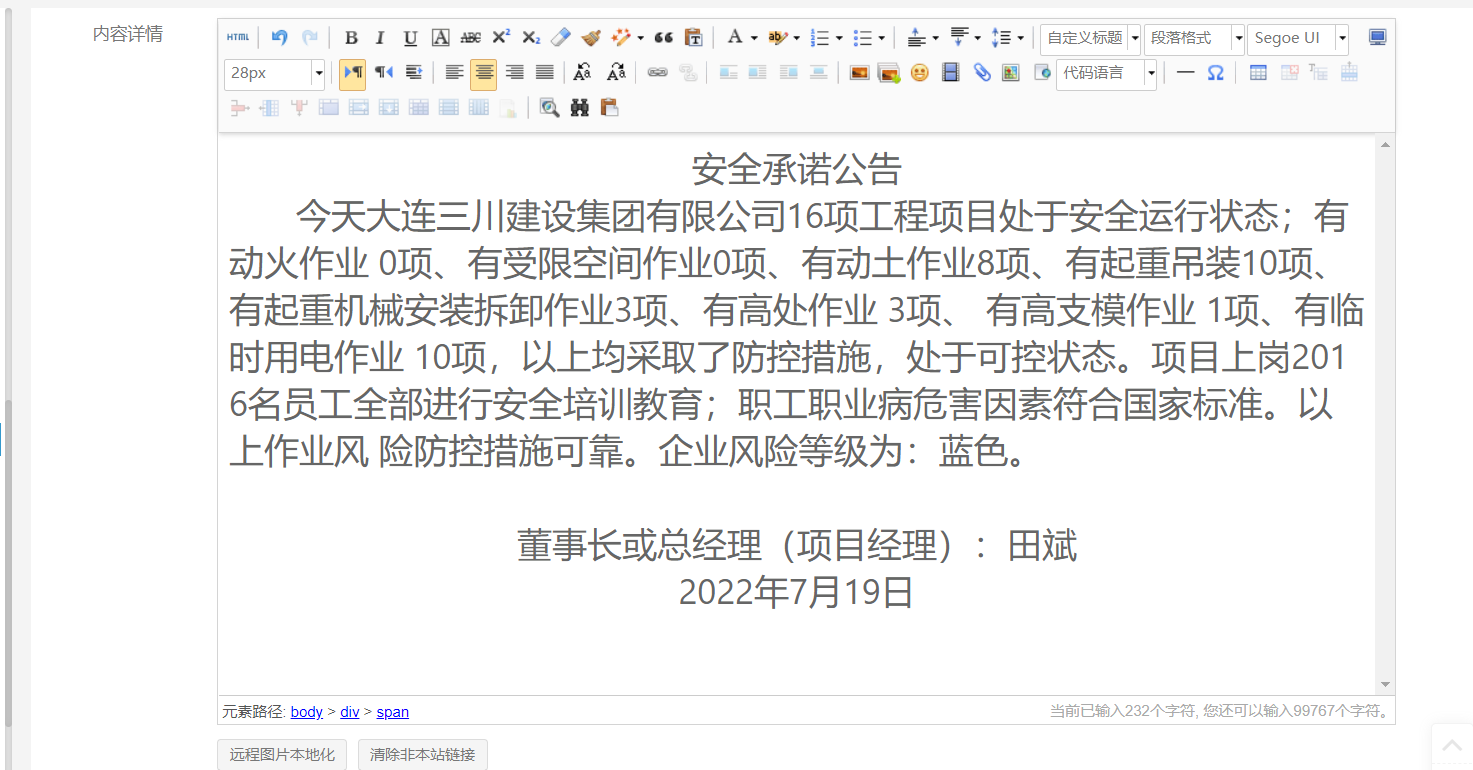Justify text on both sides
Image resolution: width=1473 pixels, height=770 pixels.
point(544,73)
